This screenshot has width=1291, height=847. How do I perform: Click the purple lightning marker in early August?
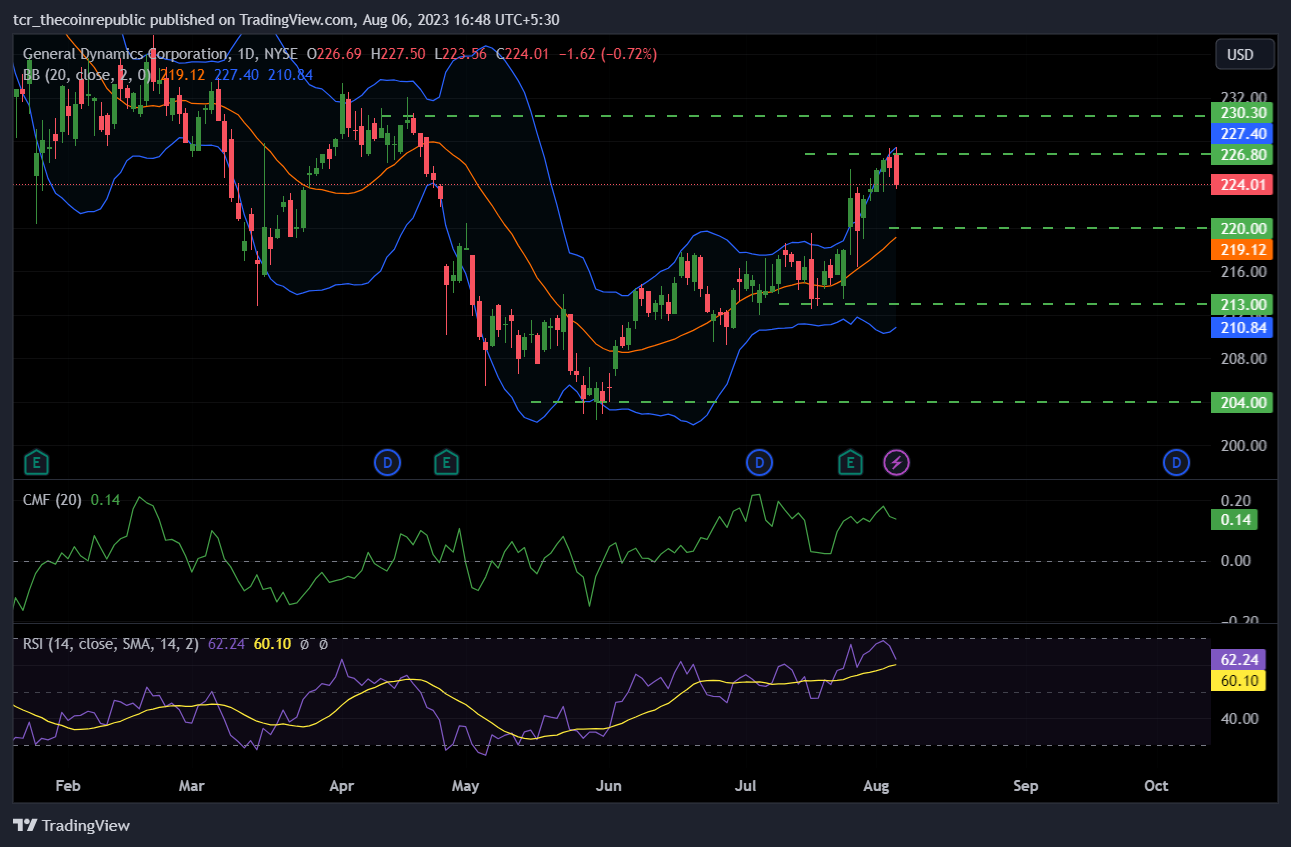(x=897, y=462)
